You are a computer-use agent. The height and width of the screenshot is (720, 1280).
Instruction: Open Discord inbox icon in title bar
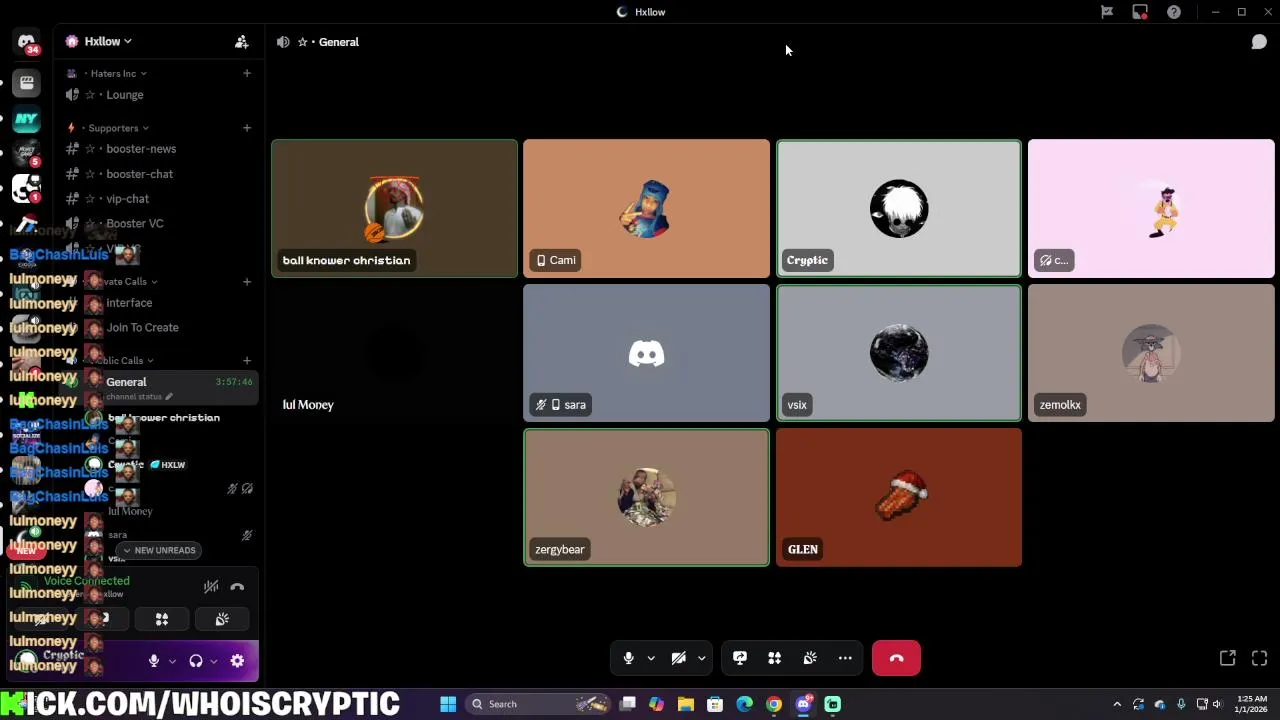tap(1140, 12)
